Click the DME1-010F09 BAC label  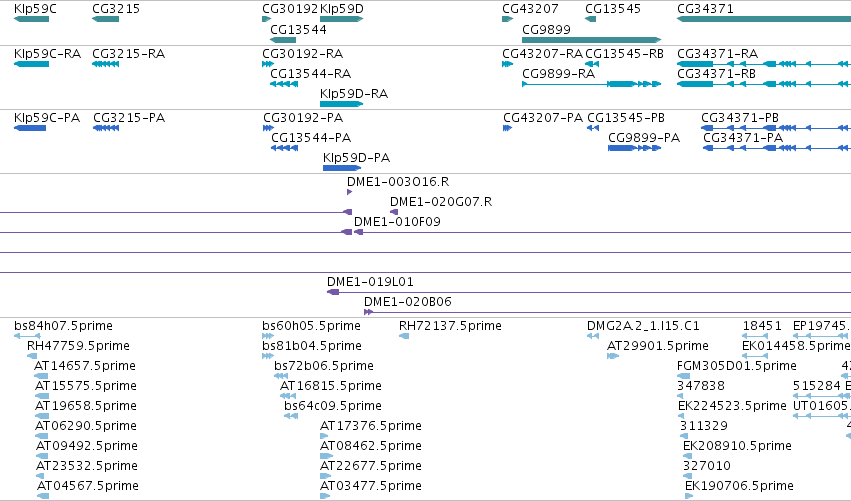click(397, 222)
